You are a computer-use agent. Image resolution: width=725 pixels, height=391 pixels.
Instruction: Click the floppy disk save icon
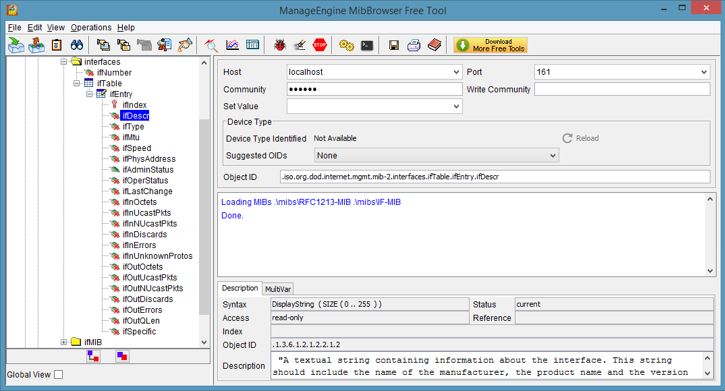point(393,45)
